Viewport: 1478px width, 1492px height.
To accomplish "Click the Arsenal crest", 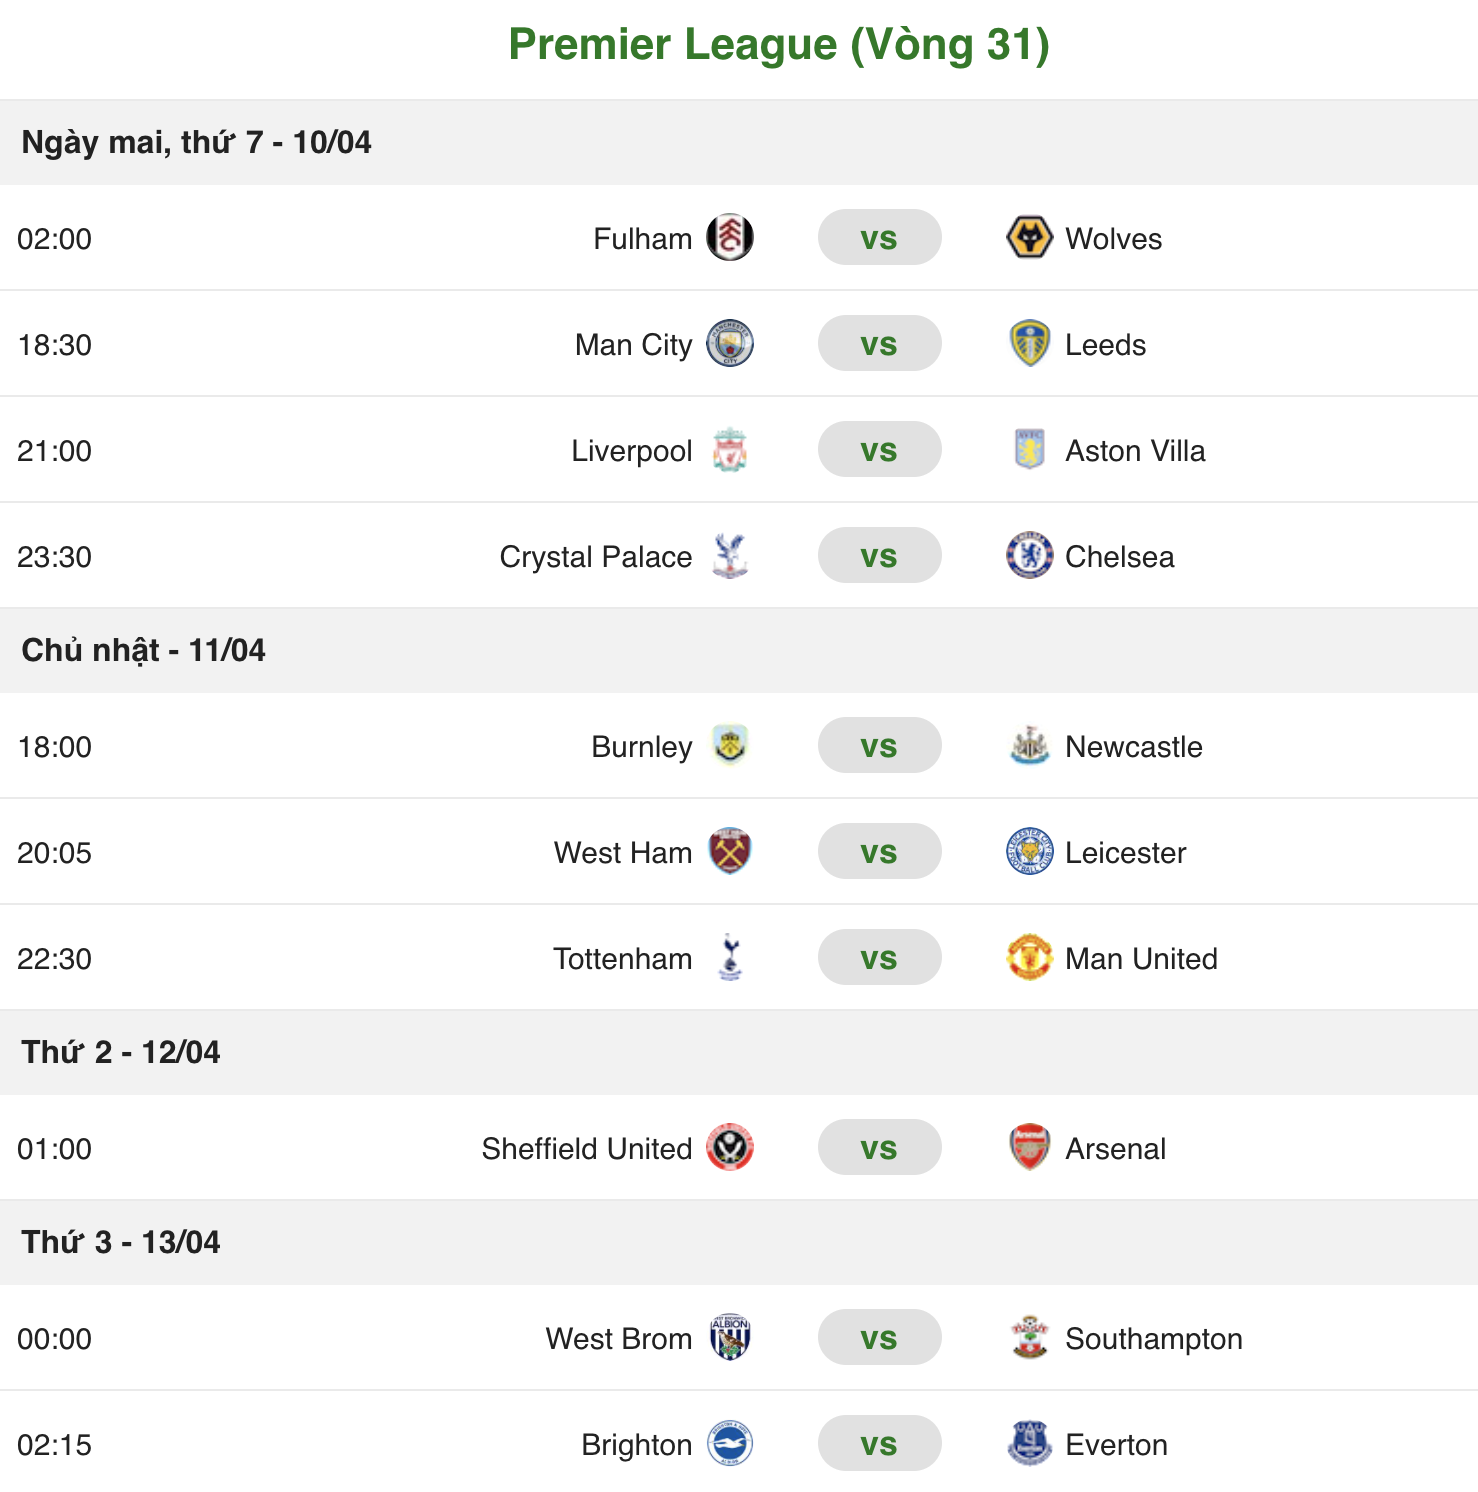I will pos(1027,1148).
